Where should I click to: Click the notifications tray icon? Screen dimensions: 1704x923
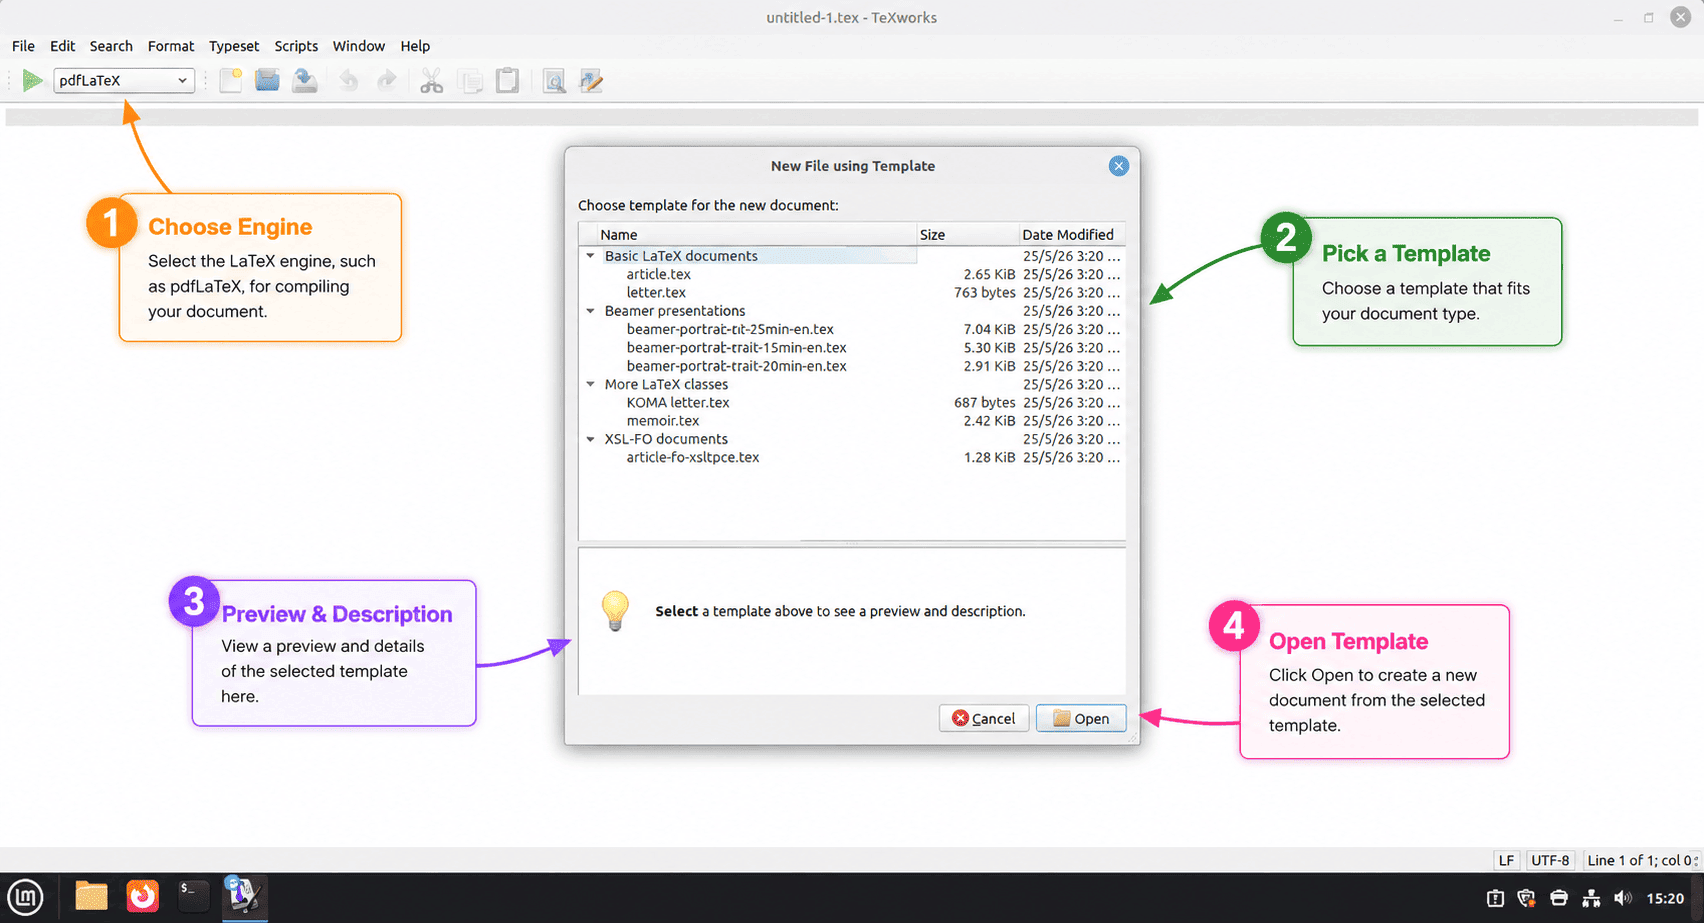(x=1495, y=898)
